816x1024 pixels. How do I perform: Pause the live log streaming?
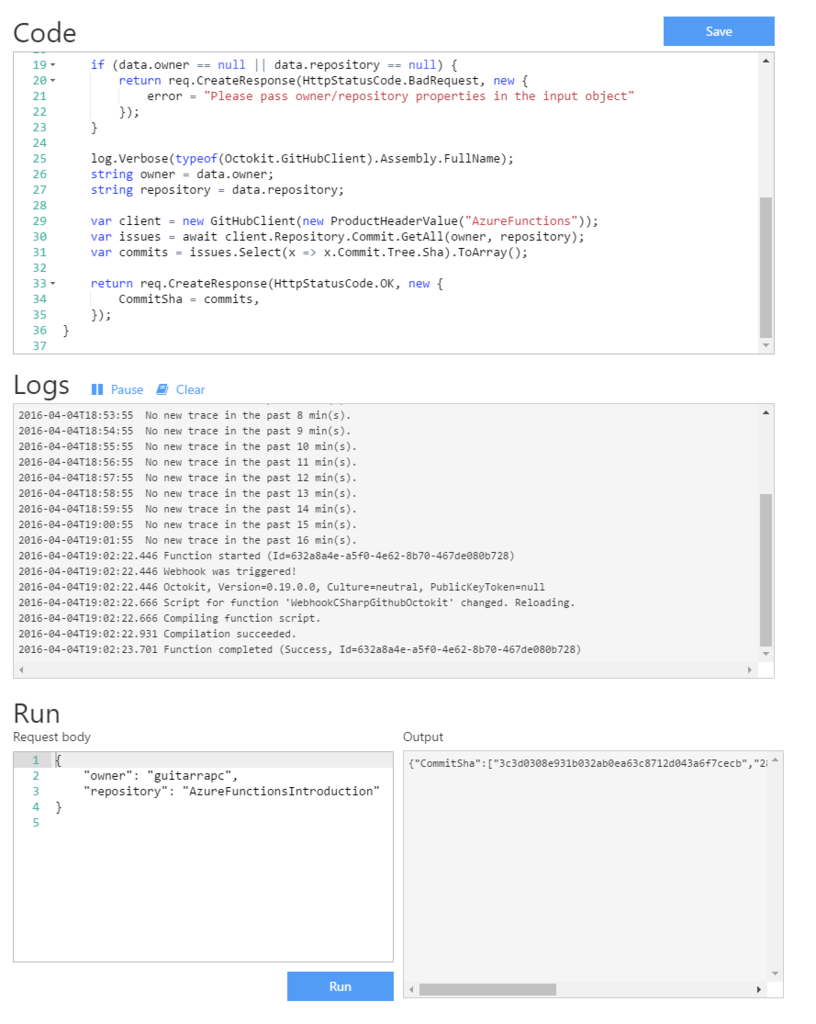point(119,389)
